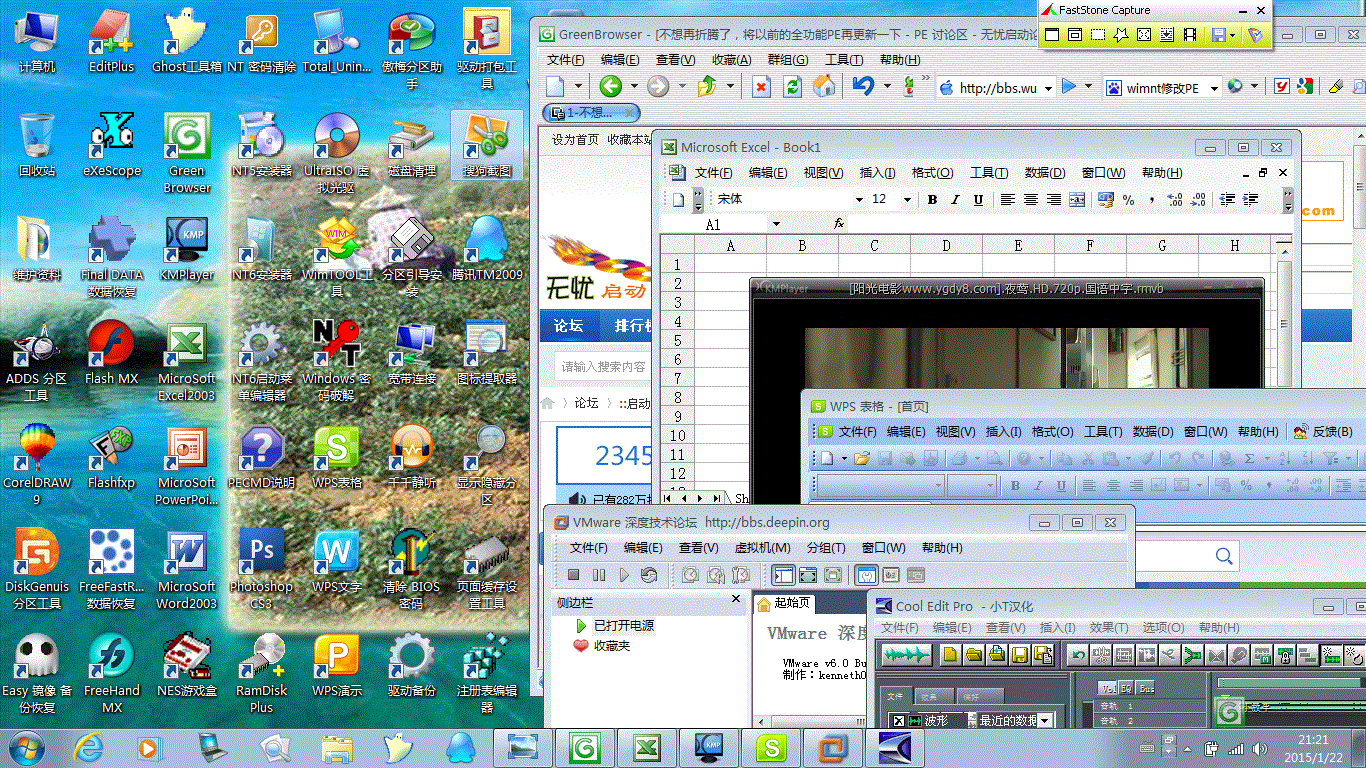Toggle the X checkbox next to 波形 in Cool Edit
This screenshot has height=768, width=1366.
coord(898,721)
